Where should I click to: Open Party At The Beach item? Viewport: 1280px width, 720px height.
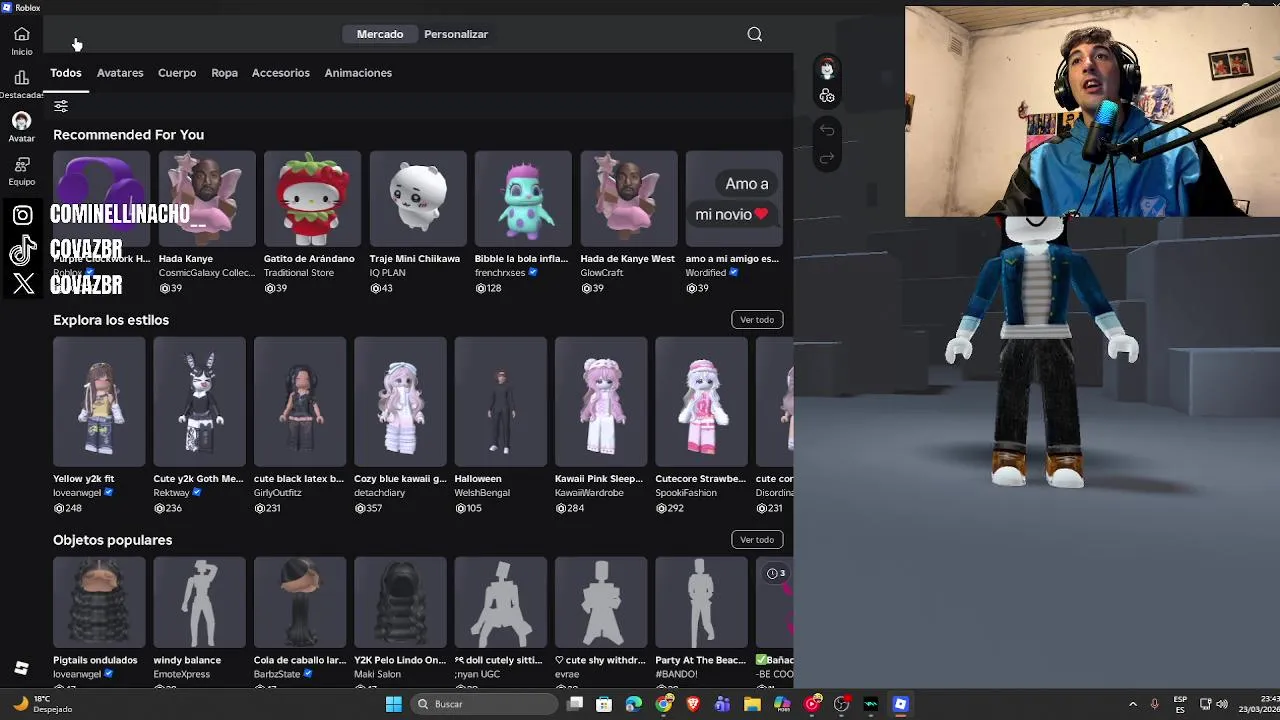tap(701, 603)
